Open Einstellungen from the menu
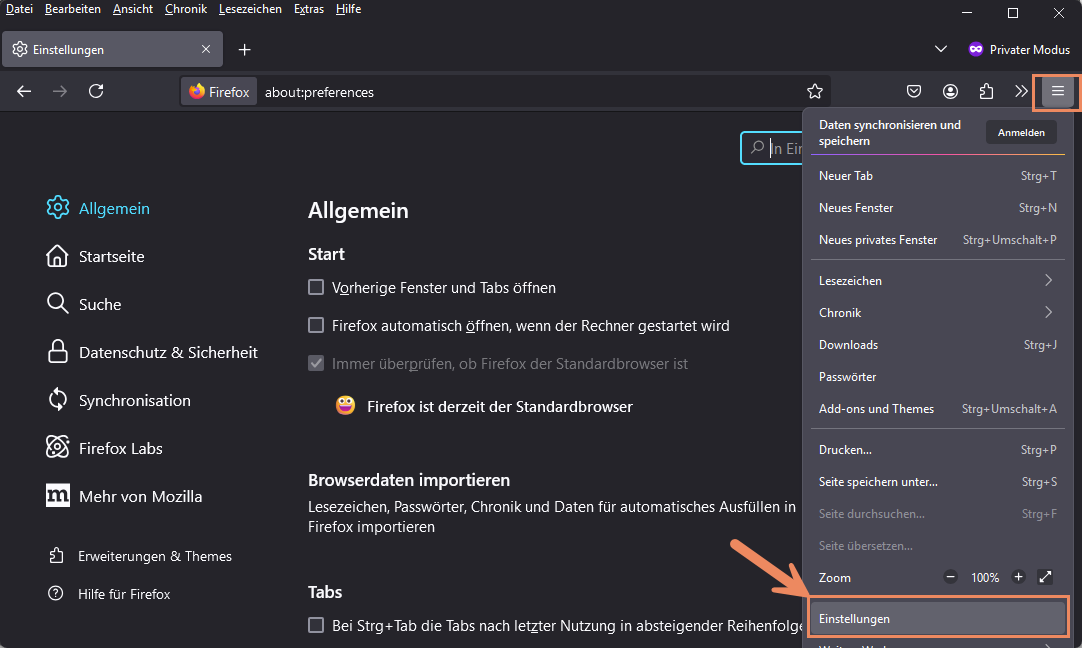 pos(937,618)
